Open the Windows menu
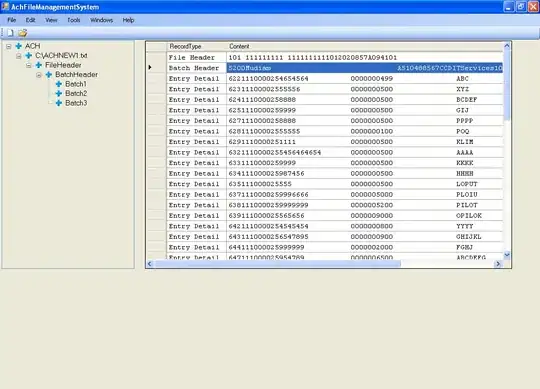The image size is (540, 389). tap(102, 20)
